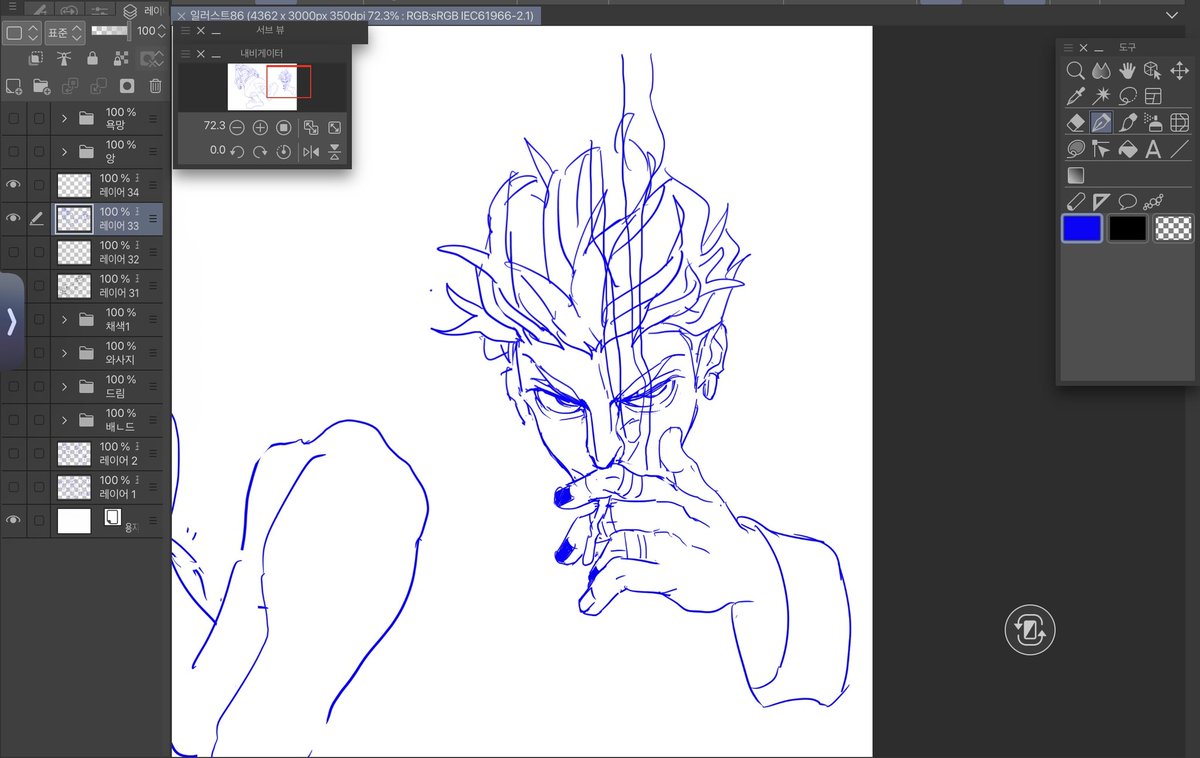The height and width of the screenshot is (758, 1200).
Task: Open the 서브 뷰 panel menu
Action: [186, 30]
